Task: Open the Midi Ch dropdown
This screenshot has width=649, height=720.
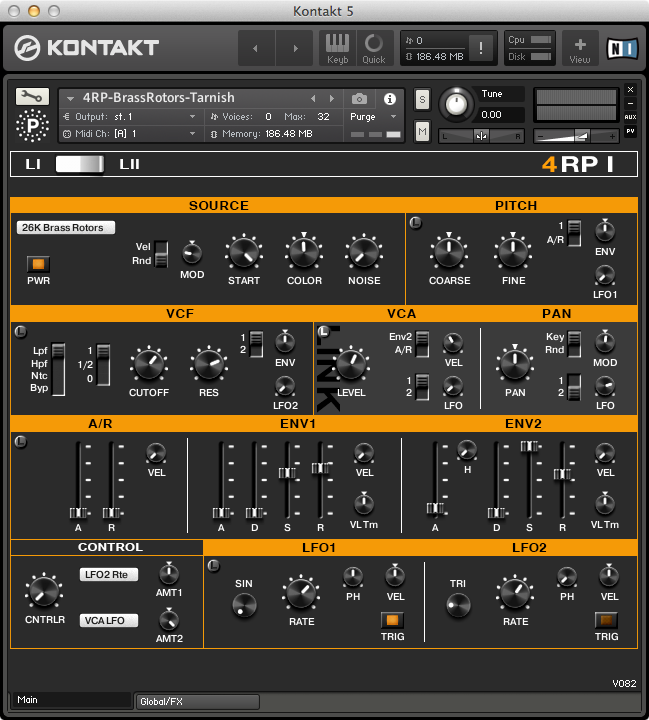Action: point(130,134)
